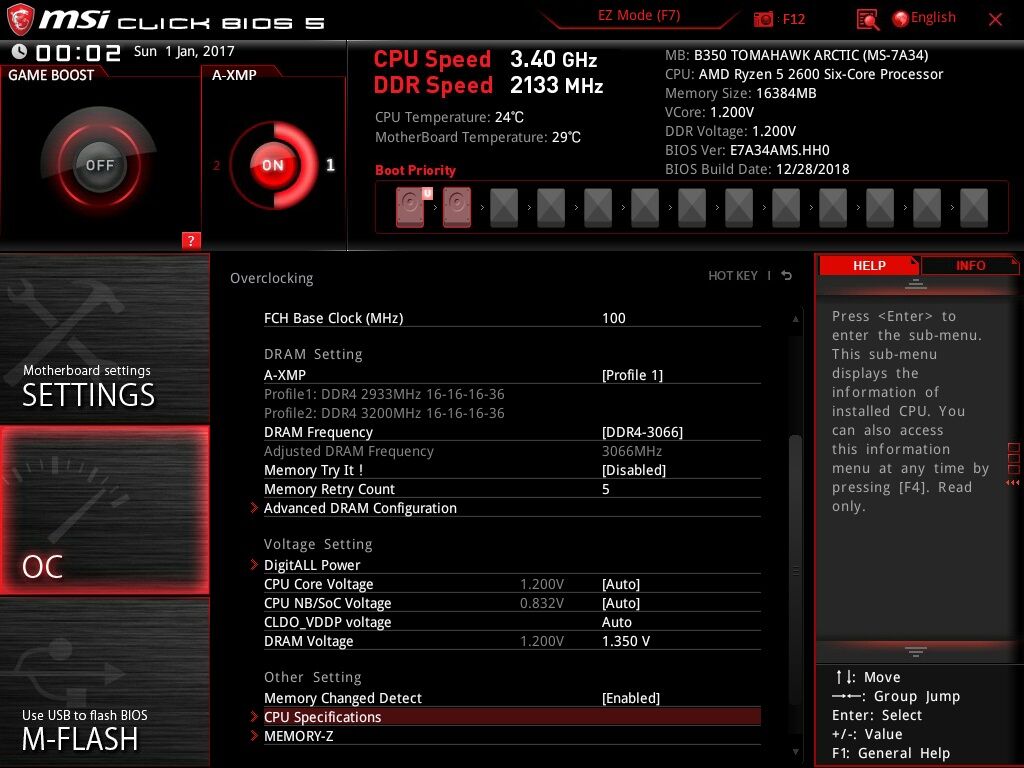Click the CPU Speed 3.40 GHz readout
1024x768 pixels.
[x=485, y=59]
